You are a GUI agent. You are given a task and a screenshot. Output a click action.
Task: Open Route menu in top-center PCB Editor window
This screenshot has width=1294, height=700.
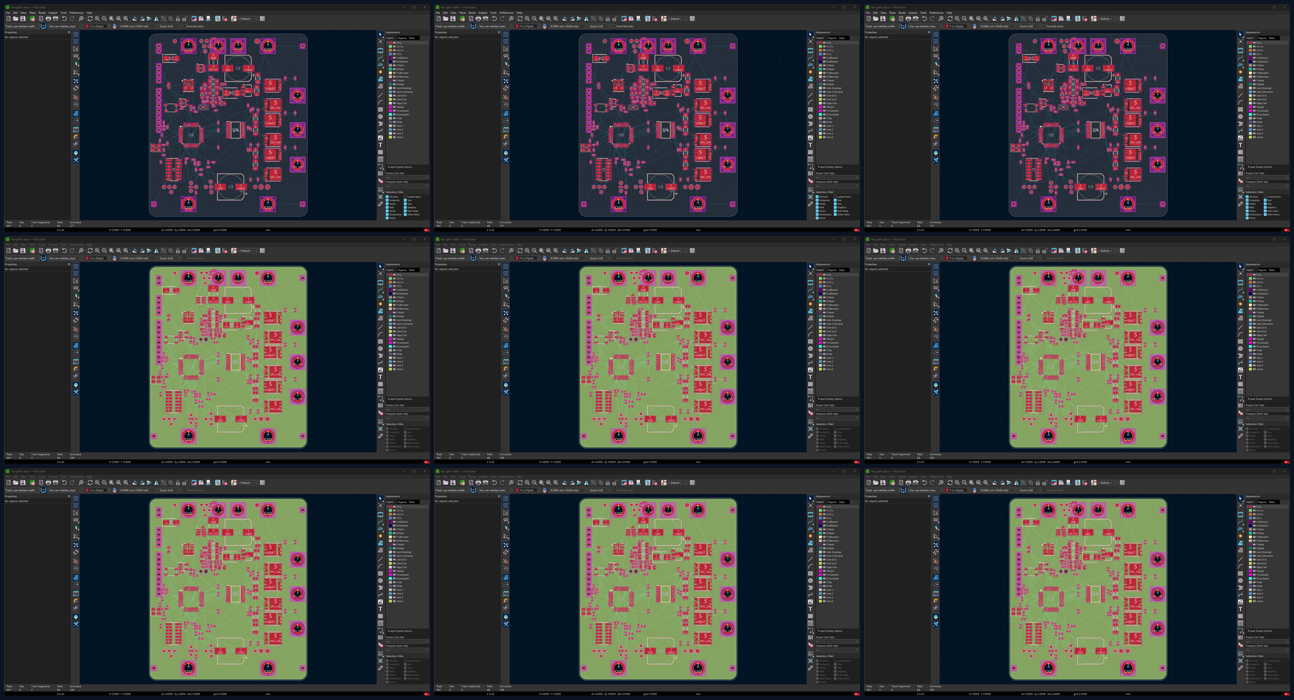coord(472,13)
